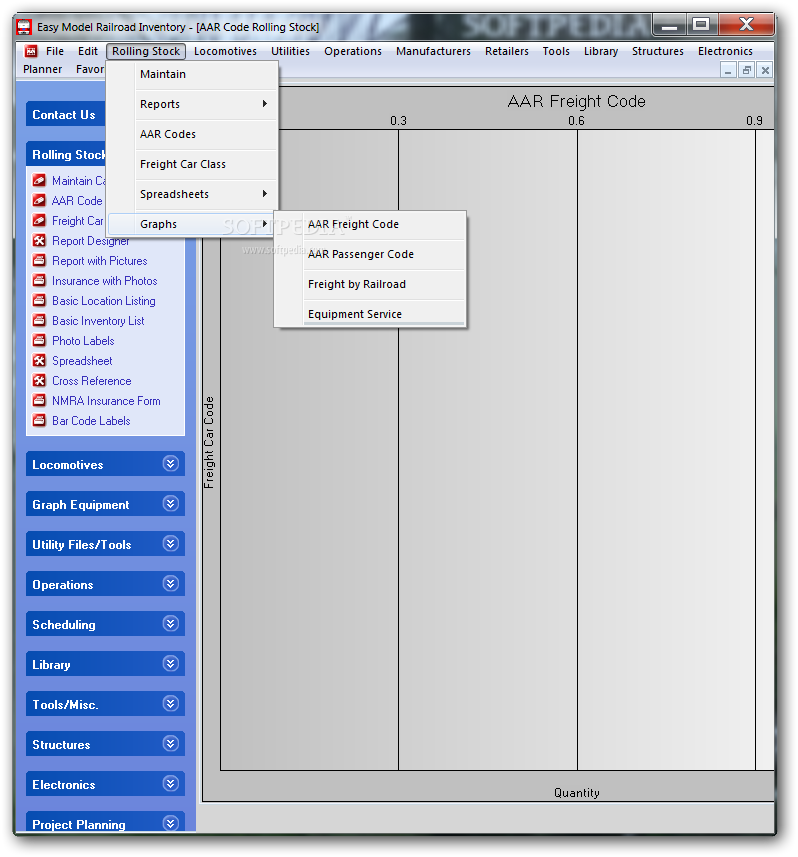Select Freight by Railroad graph
This screenshot has height=857, width=798.
point(370,284)
